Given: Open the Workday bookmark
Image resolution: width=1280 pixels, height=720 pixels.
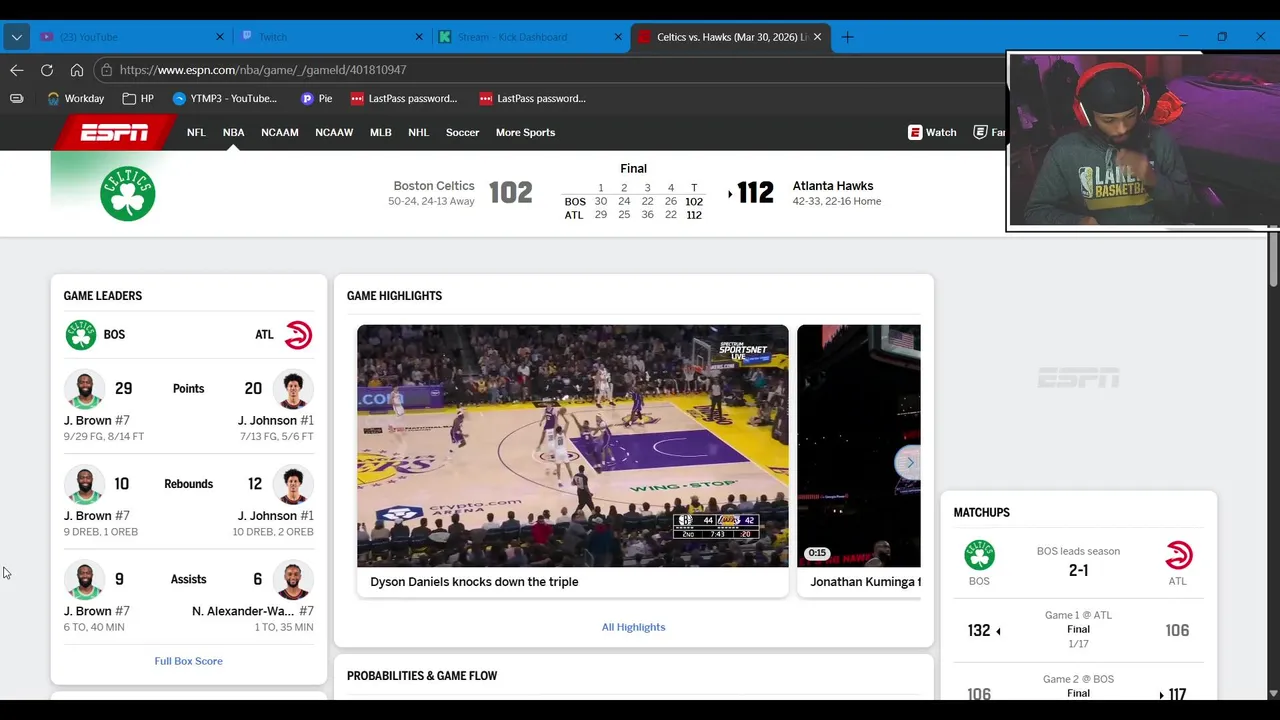Looking at the screenshot, I should (x=76, y=98).
